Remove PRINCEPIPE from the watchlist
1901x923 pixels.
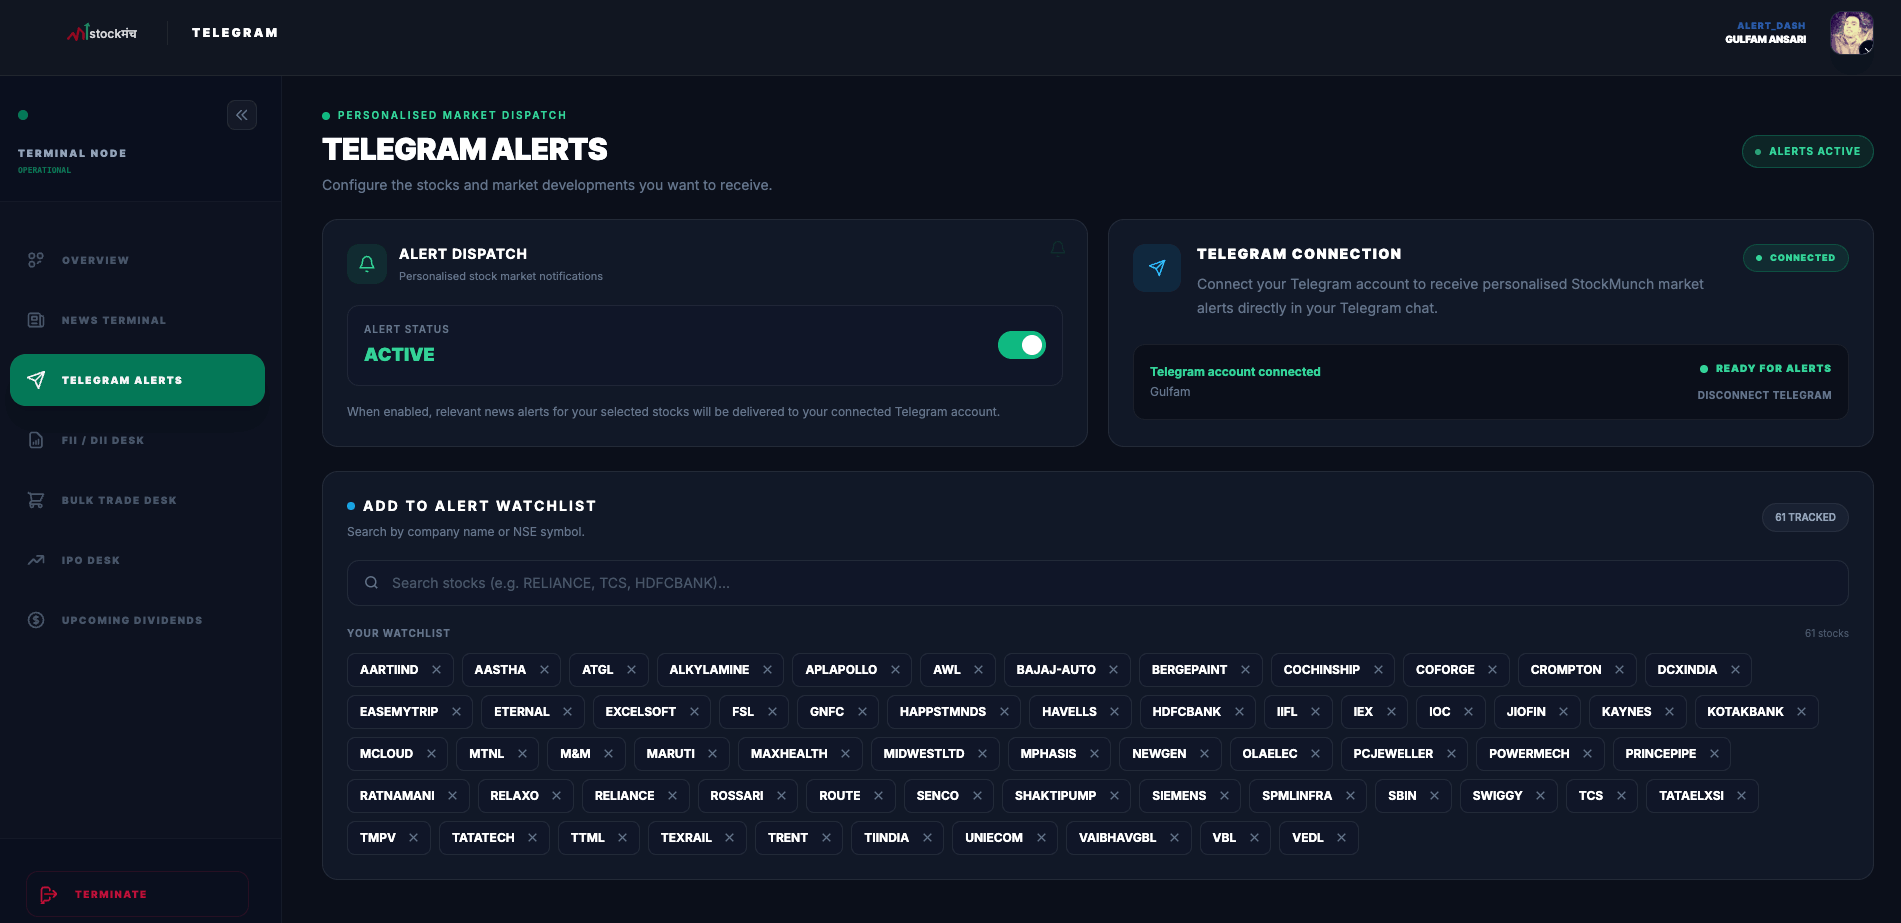coord(1714,754)
